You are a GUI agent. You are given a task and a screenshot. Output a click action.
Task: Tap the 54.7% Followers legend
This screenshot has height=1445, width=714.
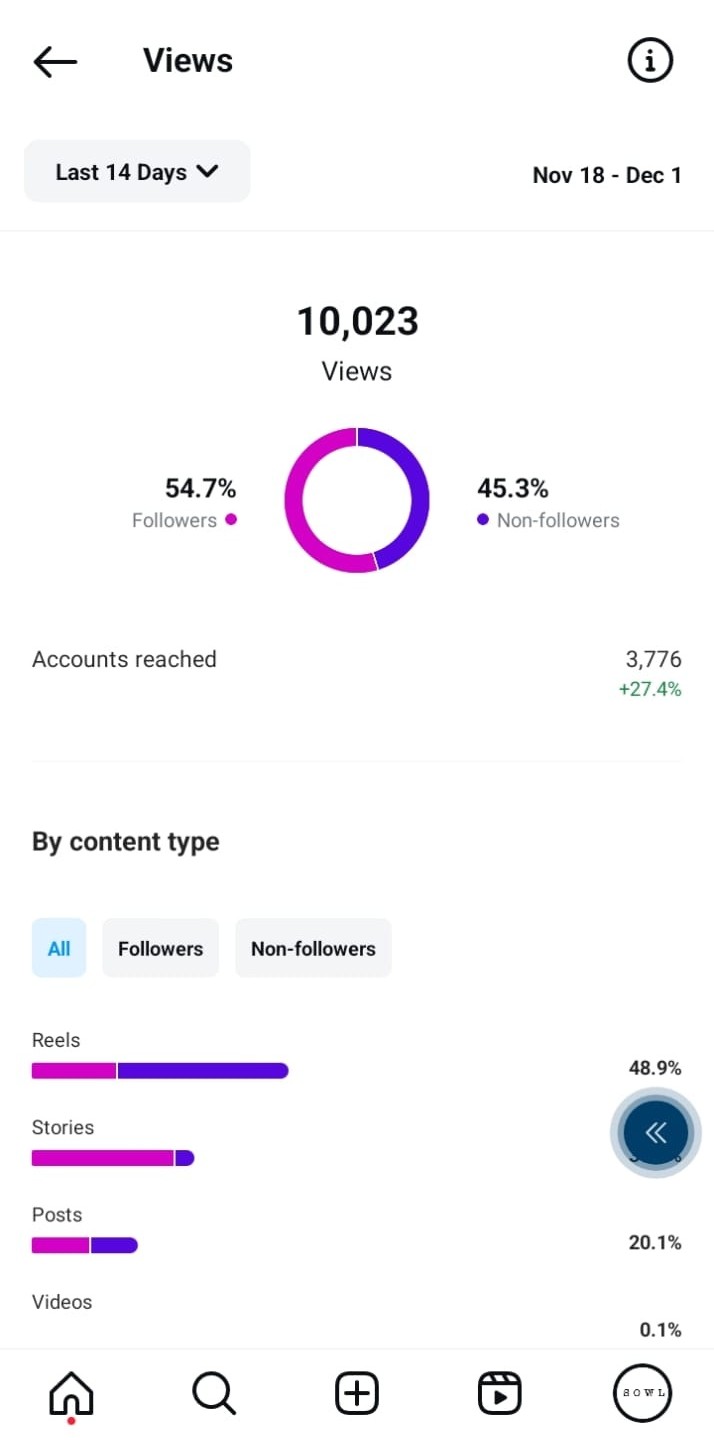[x=186, y=503]
